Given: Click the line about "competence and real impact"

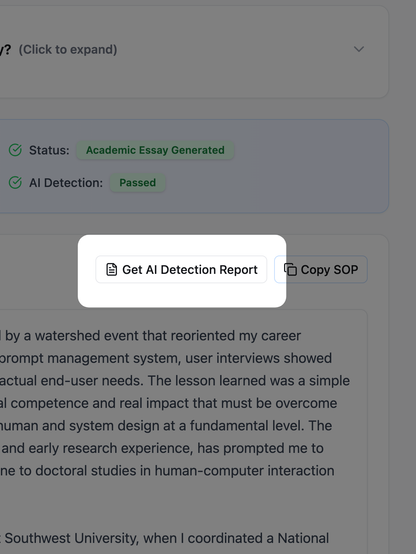Looking at the screenshot, I should pyautogui.click(x=169, y=403).
